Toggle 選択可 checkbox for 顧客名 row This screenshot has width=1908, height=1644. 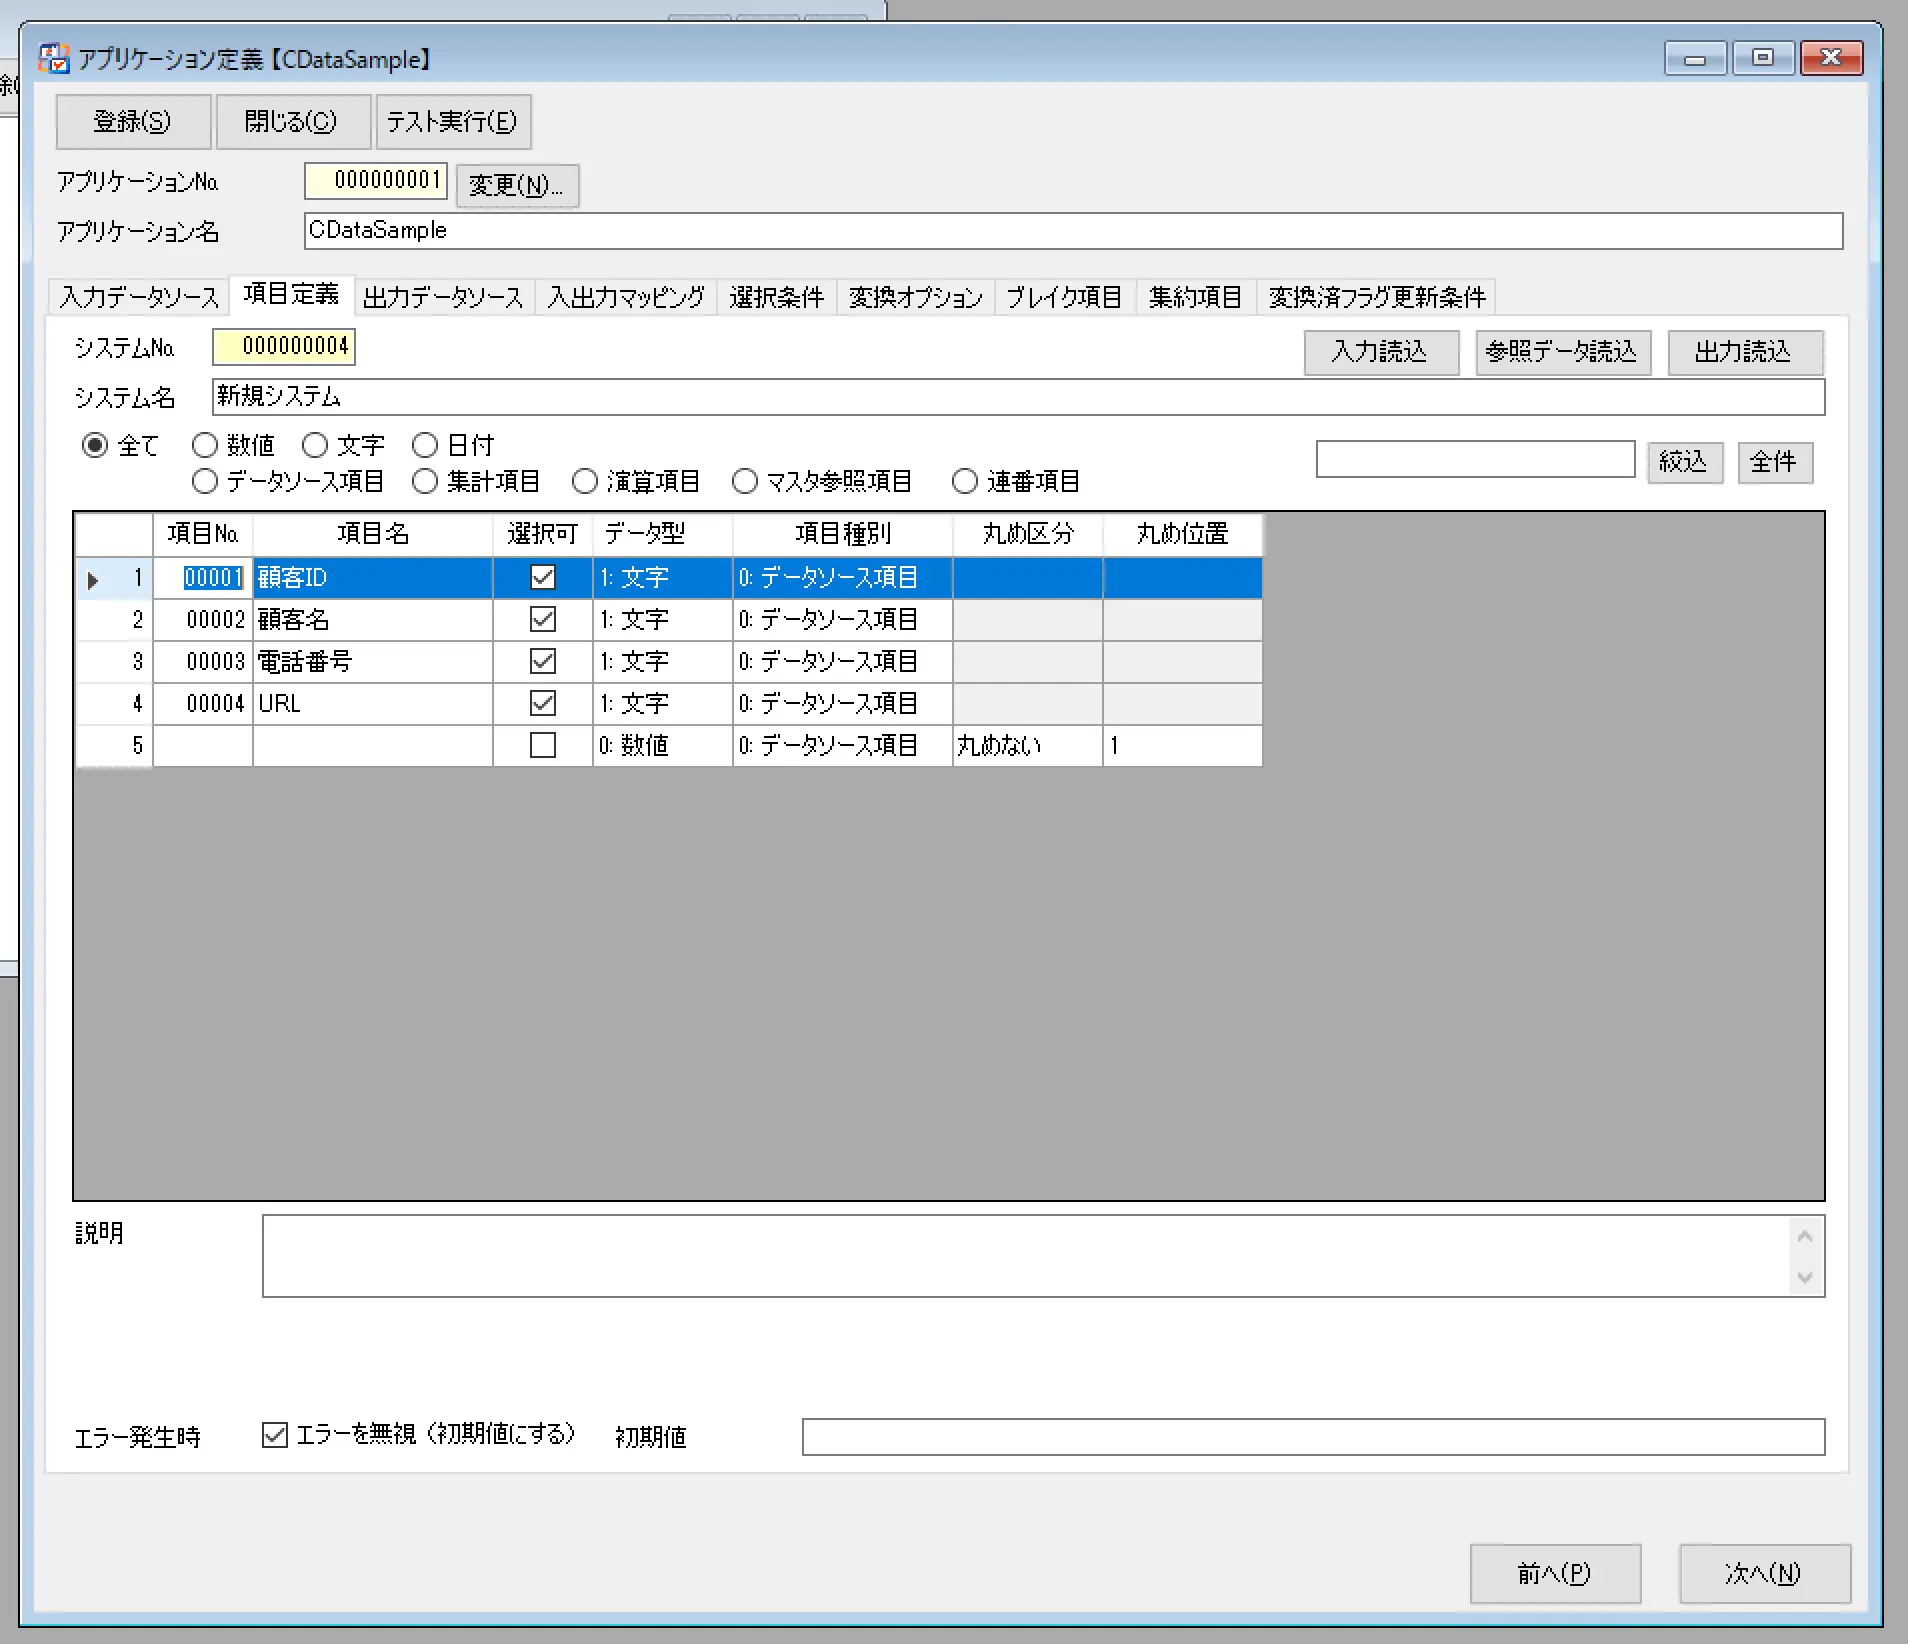click(x=543, y=619)
